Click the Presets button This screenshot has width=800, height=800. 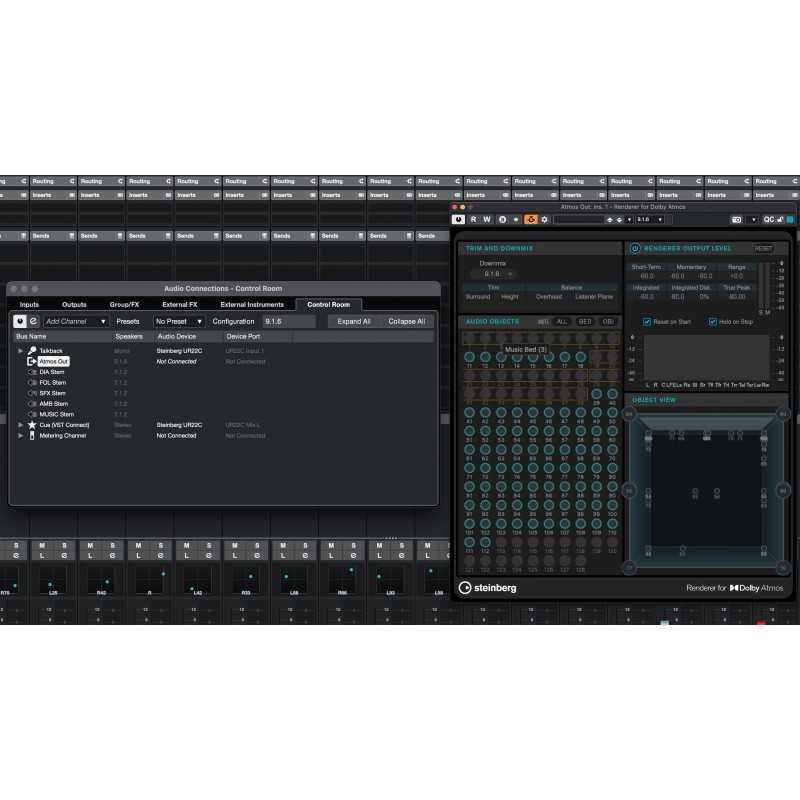click(128, 321)
